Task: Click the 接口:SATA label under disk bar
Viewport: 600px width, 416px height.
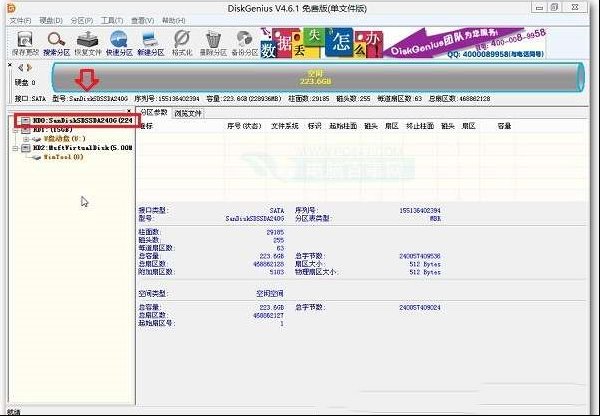Action: (30, 99)
